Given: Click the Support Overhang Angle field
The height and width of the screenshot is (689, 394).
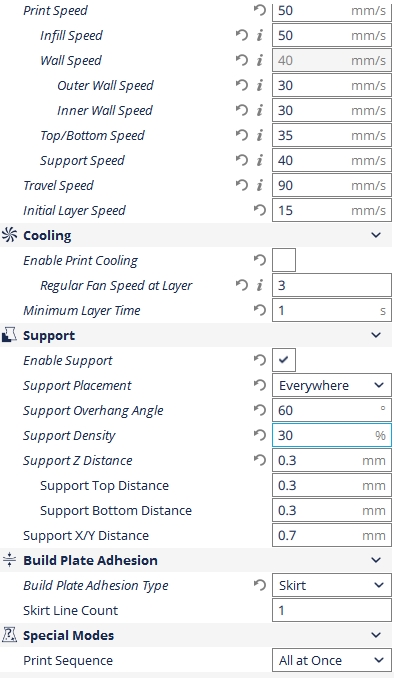Looking at the screenshot, I should (332, 410).
